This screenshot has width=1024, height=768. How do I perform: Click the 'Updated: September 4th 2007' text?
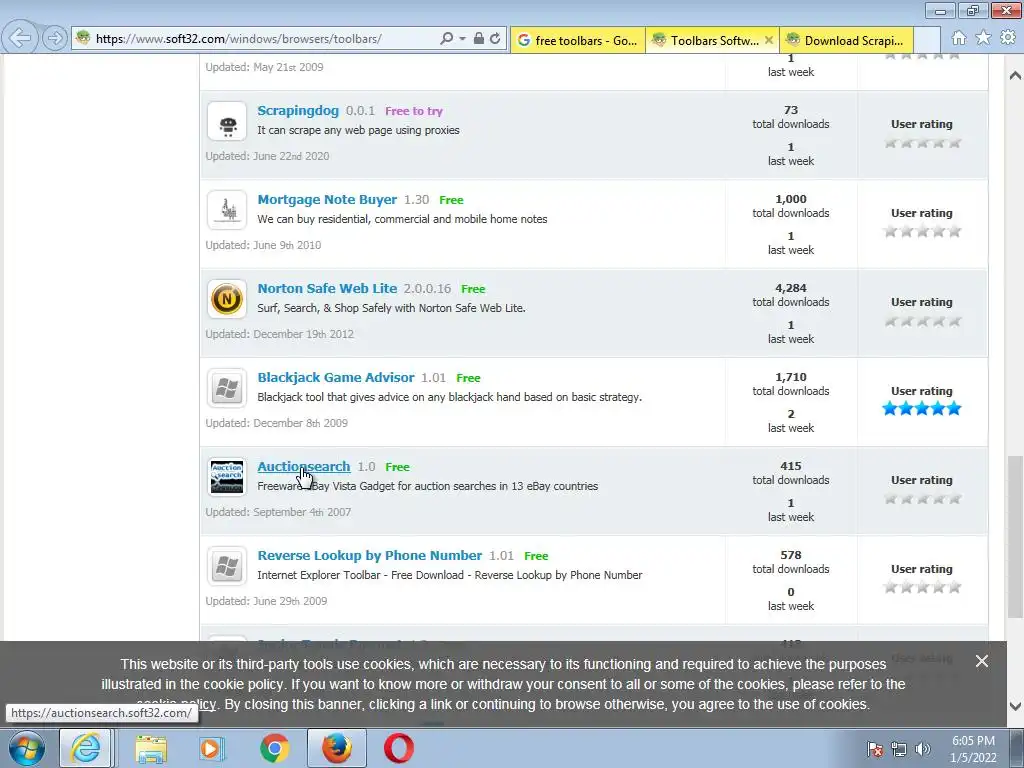pyautogui.click(x=278, y=512)
